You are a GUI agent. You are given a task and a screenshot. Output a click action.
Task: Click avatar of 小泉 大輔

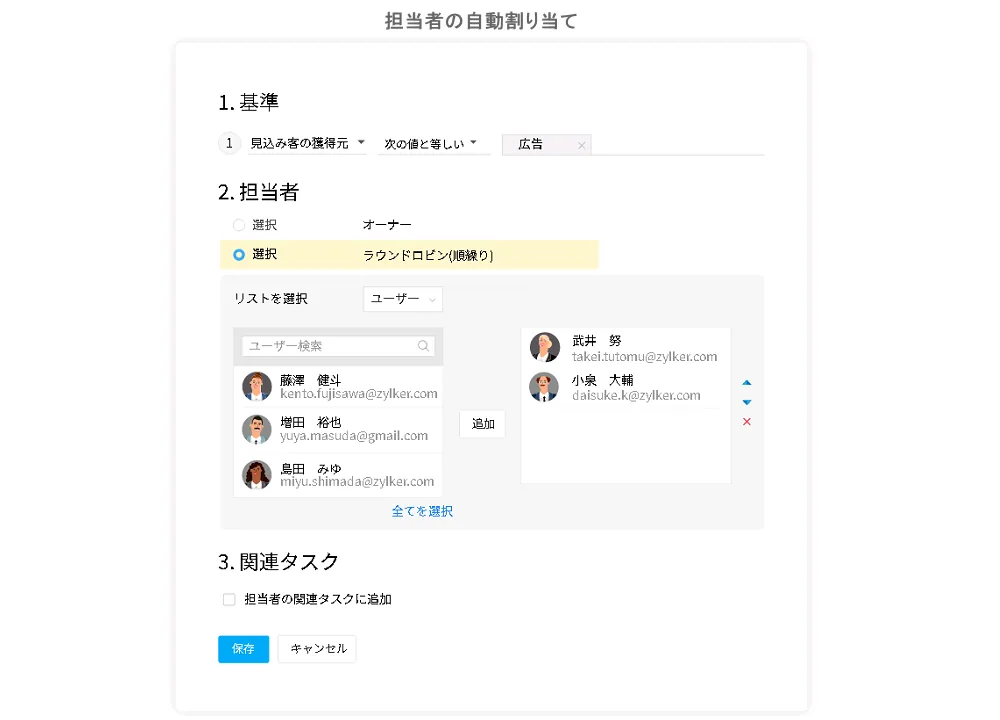point(544,387)
